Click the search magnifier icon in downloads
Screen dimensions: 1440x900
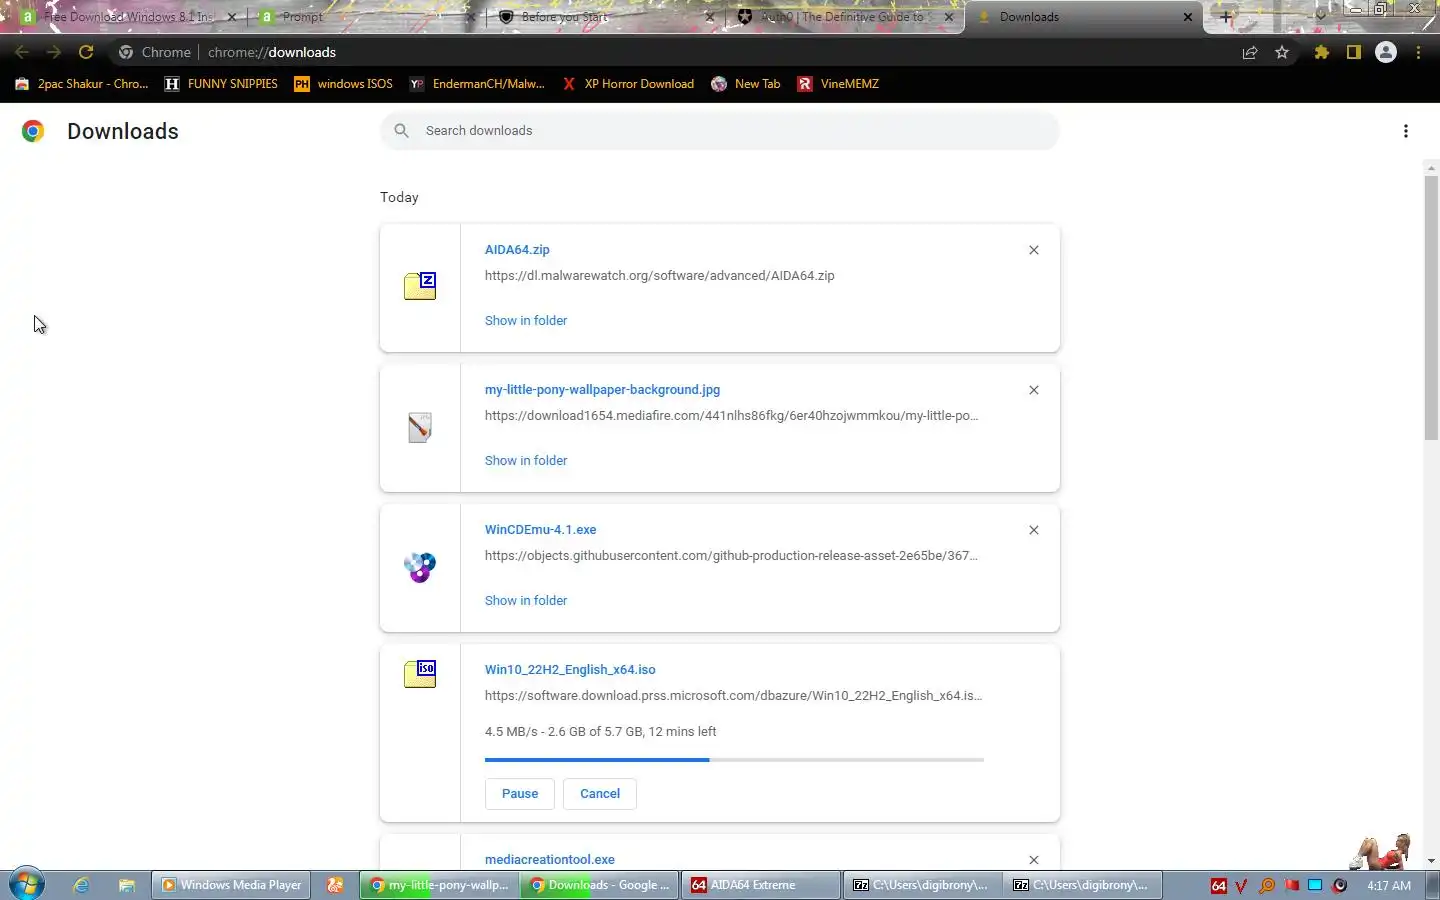pyautogui.click(x=401, y=131)
